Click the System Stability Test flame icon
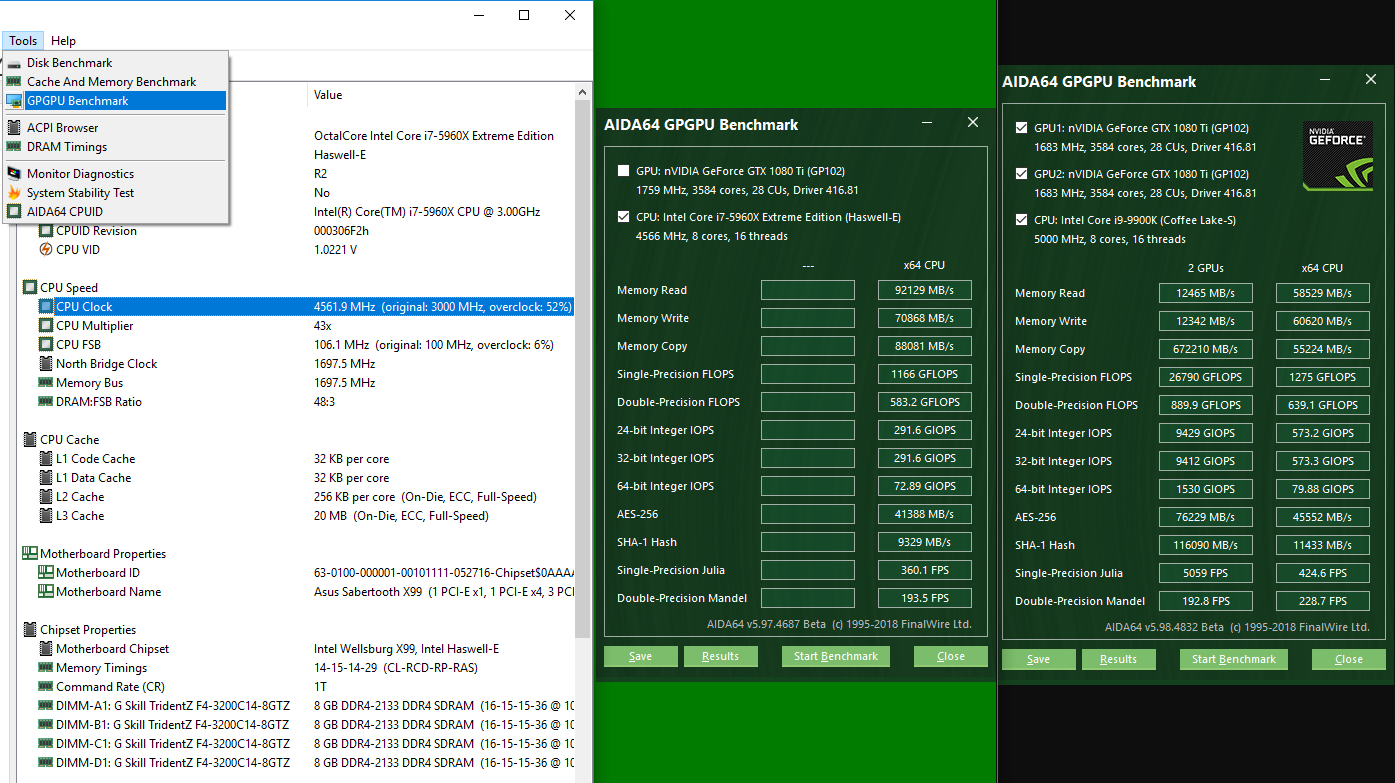The height and width of the screenshot is (783, 1395). coord(14,193)
